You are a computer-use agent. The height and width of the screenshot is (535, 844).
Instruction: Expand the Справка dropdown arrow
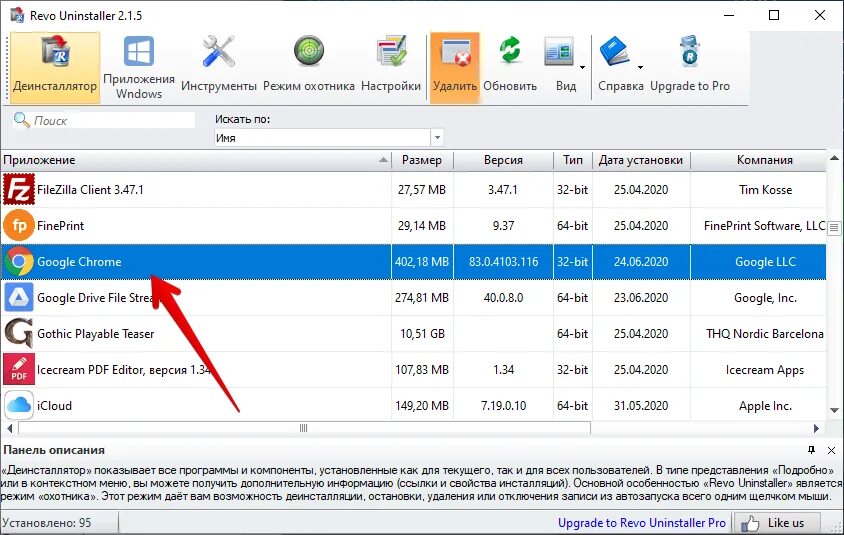[x=640, y=67]
